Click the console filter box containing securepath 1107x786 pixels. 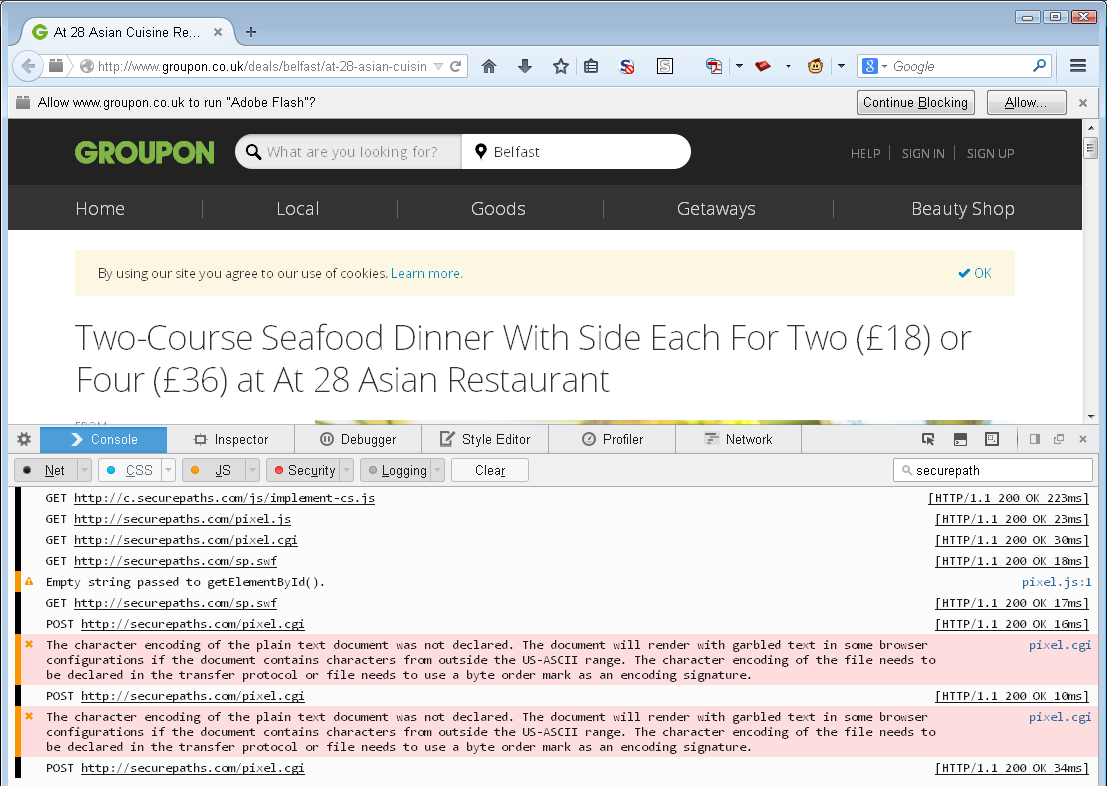tap(993, 470)
